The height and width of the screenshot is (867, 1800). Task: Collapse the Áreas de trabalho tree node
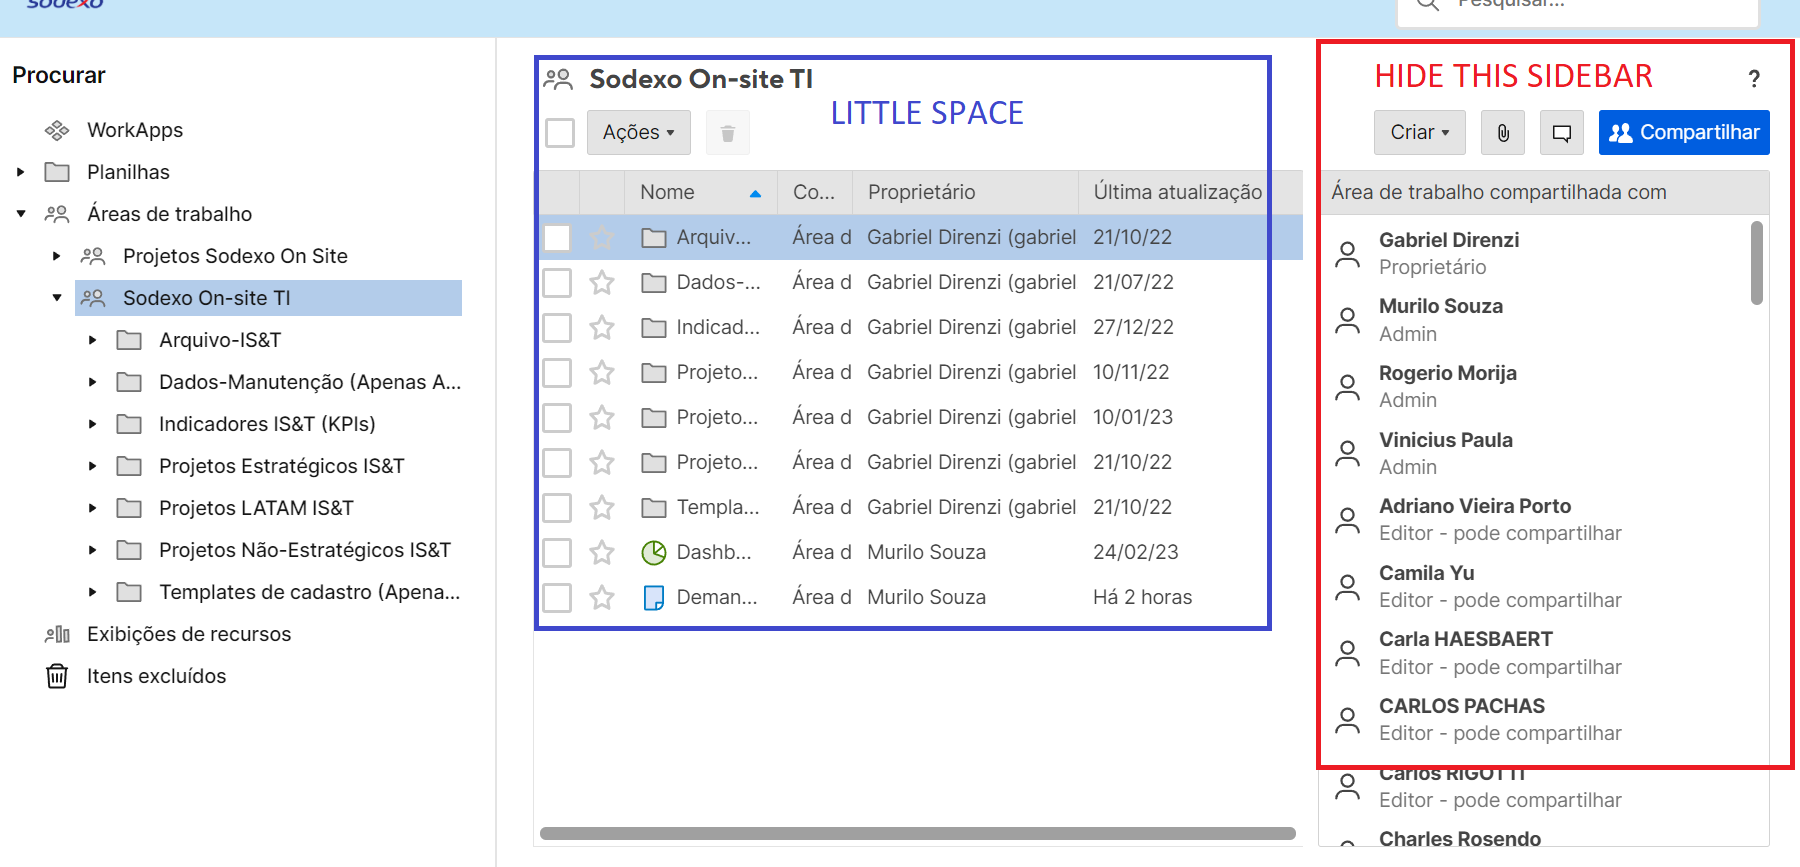tap(20, 214)
